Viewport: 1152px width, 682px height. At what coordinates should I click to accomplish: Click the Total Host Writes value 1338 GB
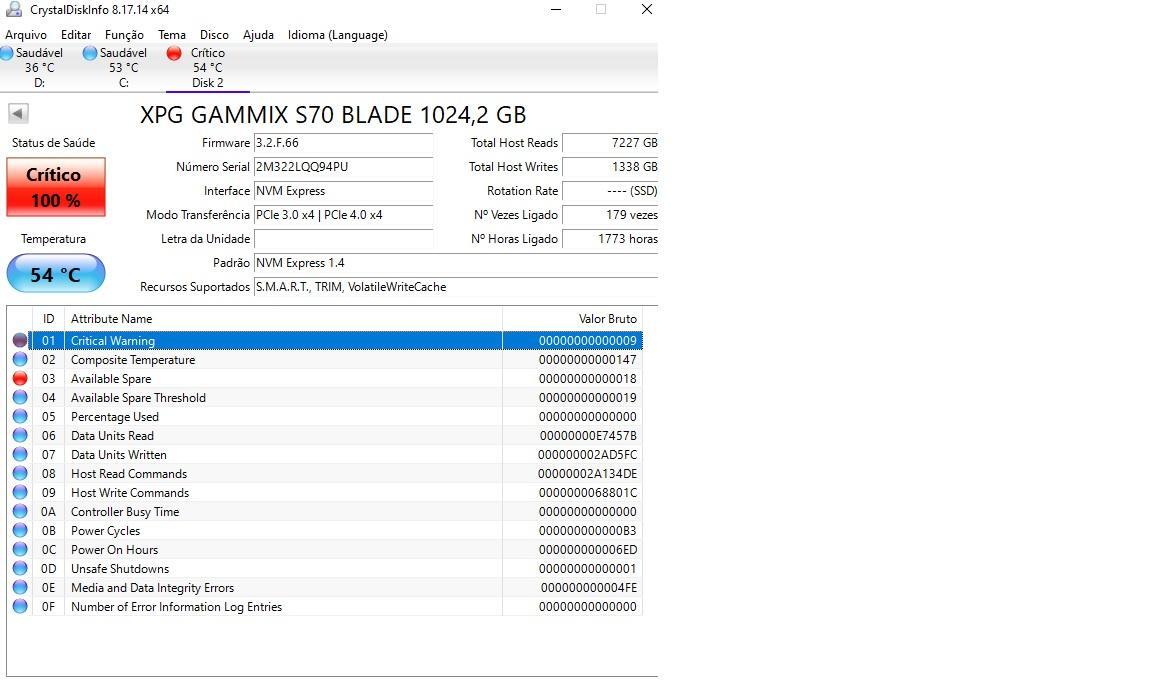coord(610,167)
